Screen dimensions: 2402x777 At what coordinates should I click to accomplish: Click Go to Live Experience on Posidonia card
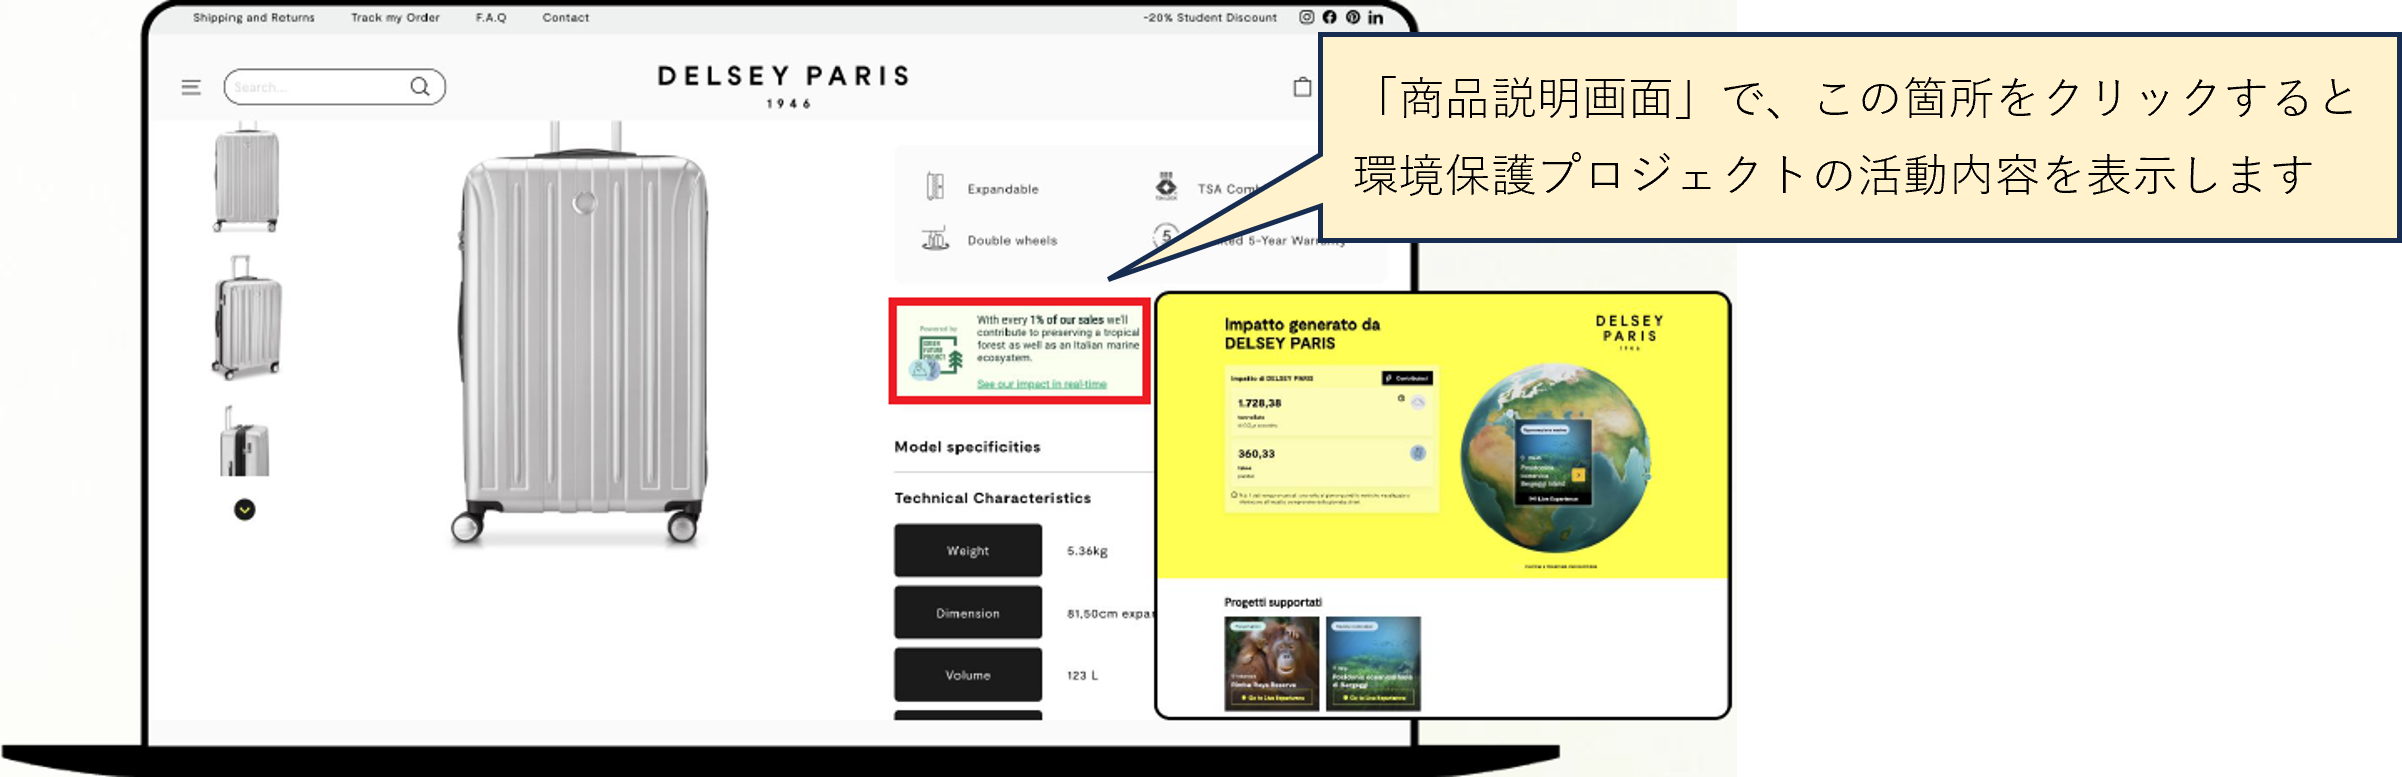pyautogui.click(x=1373, y=698)
